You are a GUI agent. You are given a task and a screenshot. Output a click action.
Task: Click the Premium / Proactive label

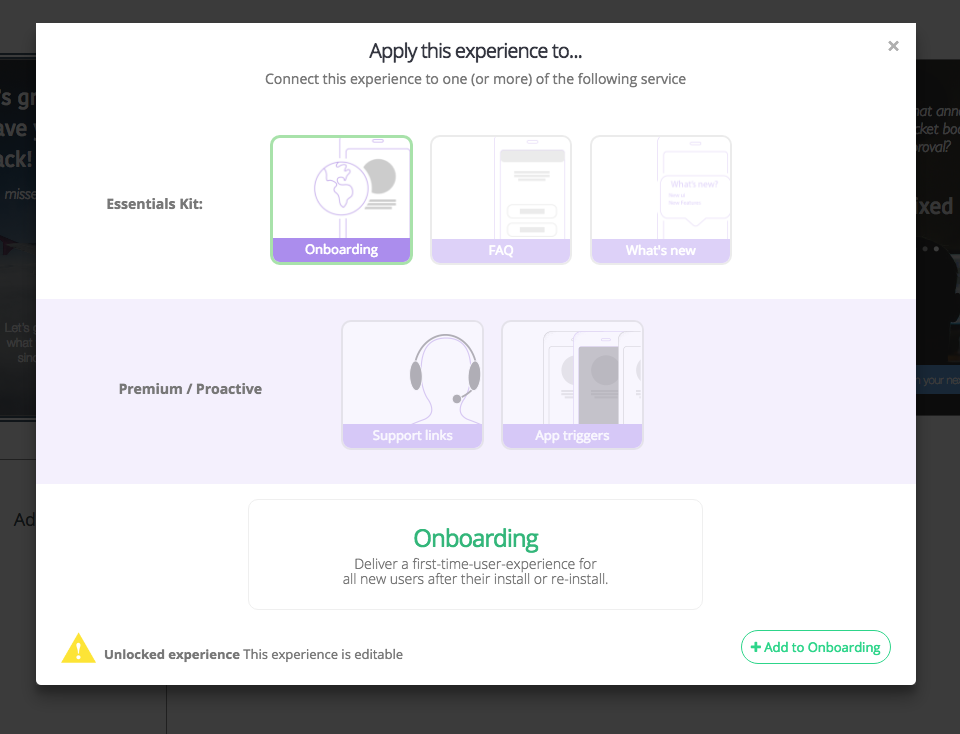click(x=190, y=389)
